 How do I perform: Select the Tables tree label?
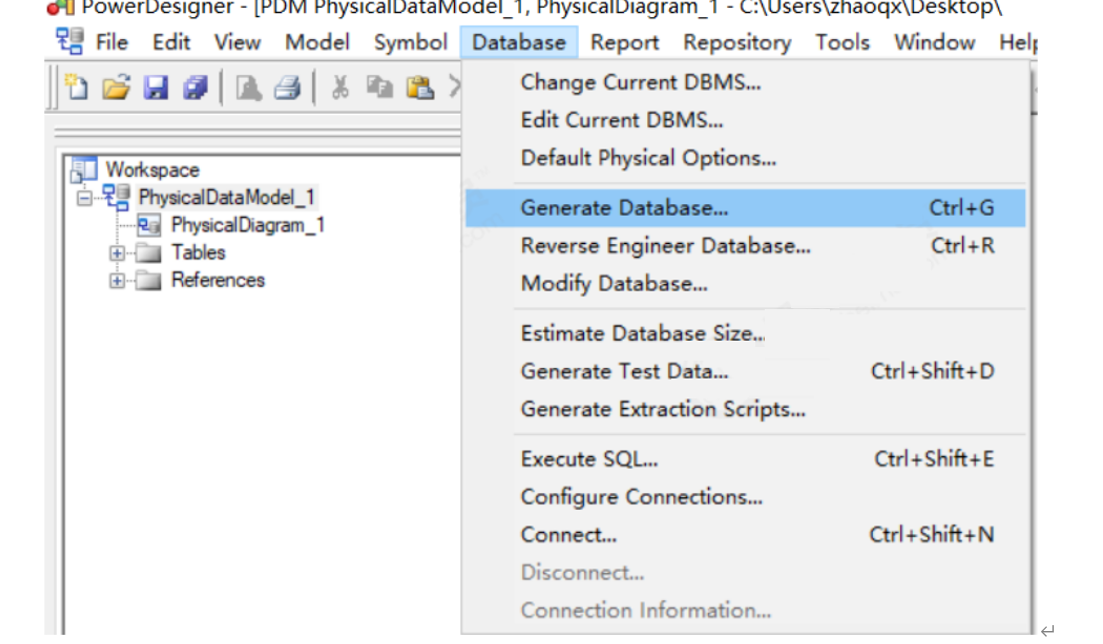coord(198,253)
